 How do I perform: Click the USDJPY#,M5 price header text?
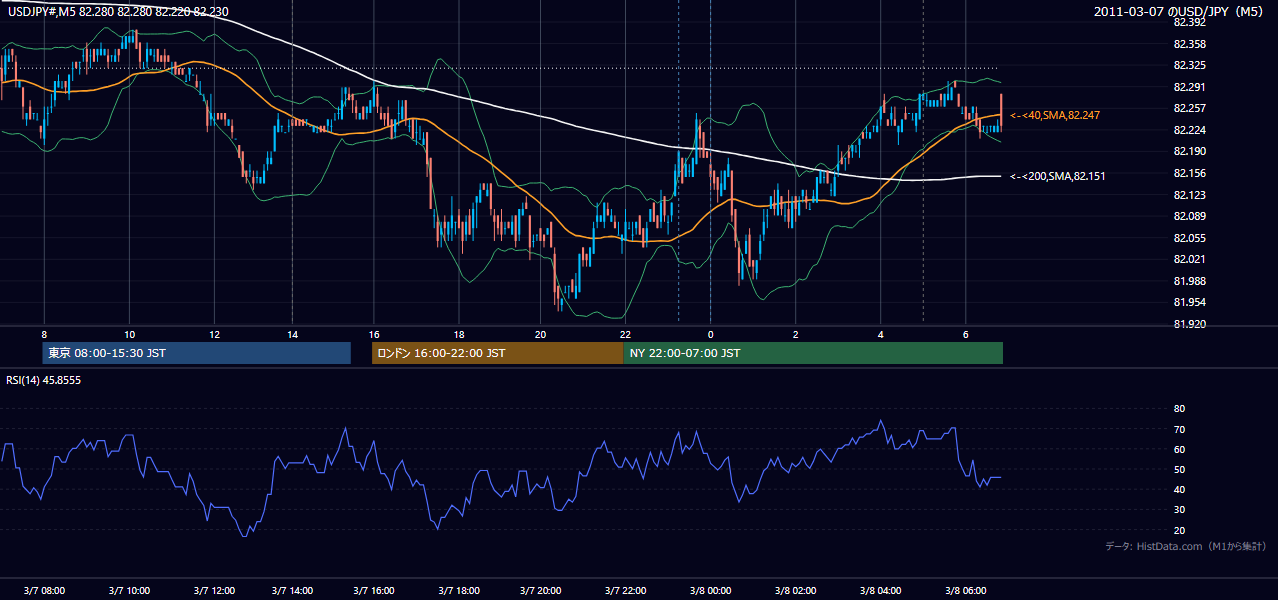[118, 12]
